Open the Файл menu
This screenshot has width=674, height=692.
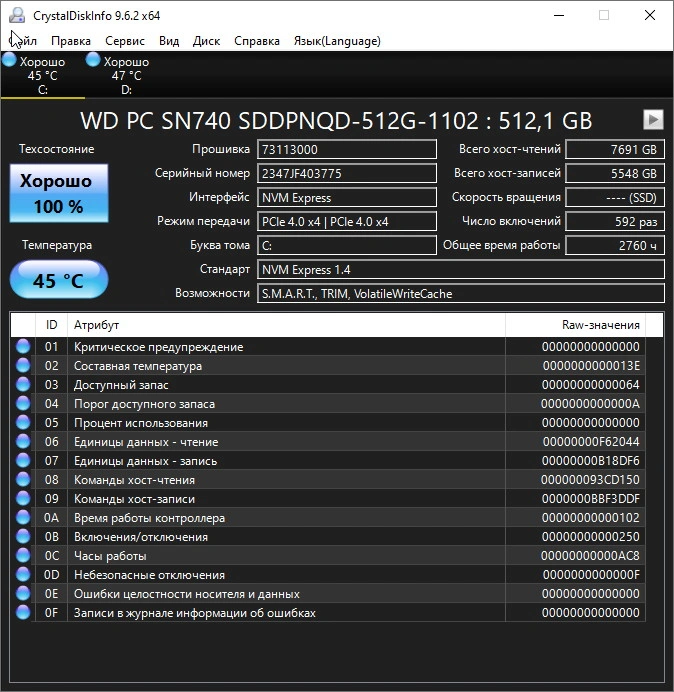click(x=23, y=41)
